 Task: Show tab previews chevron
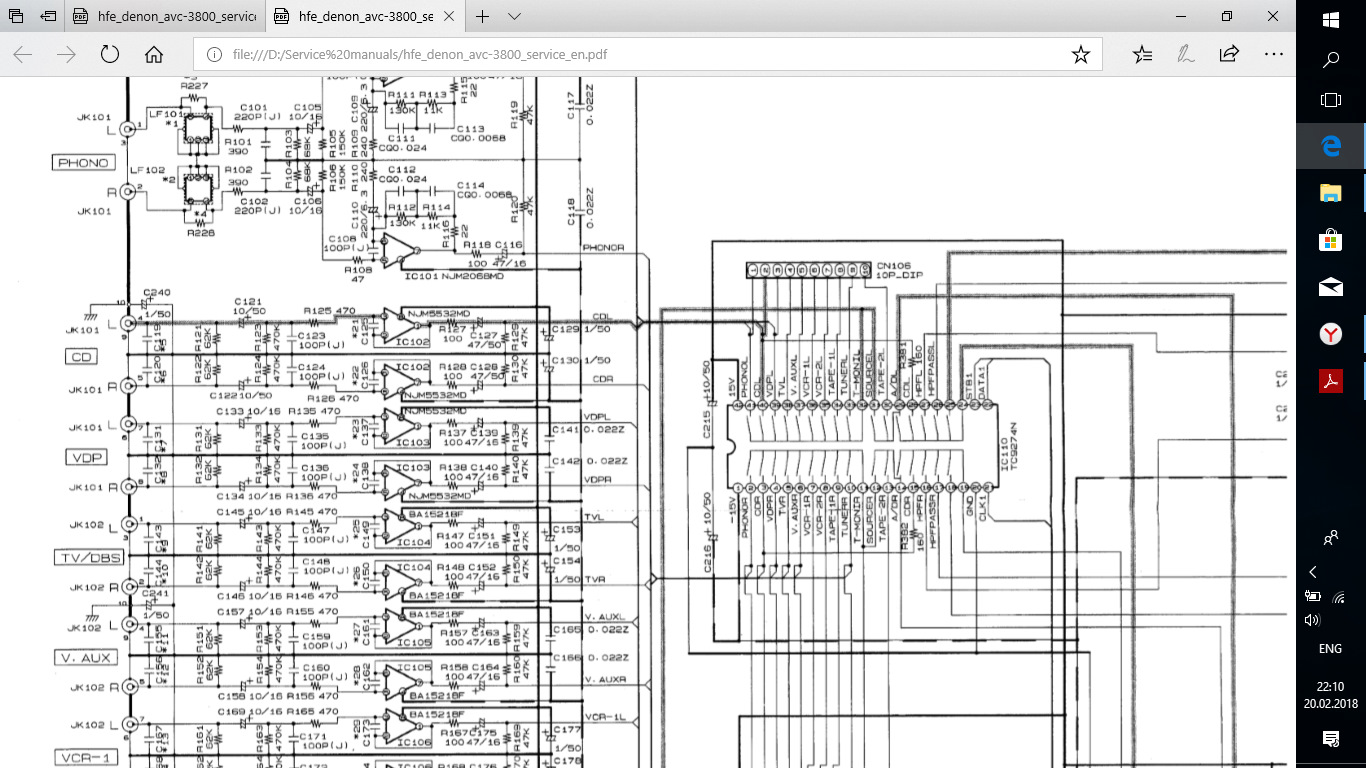coord(514,17)
